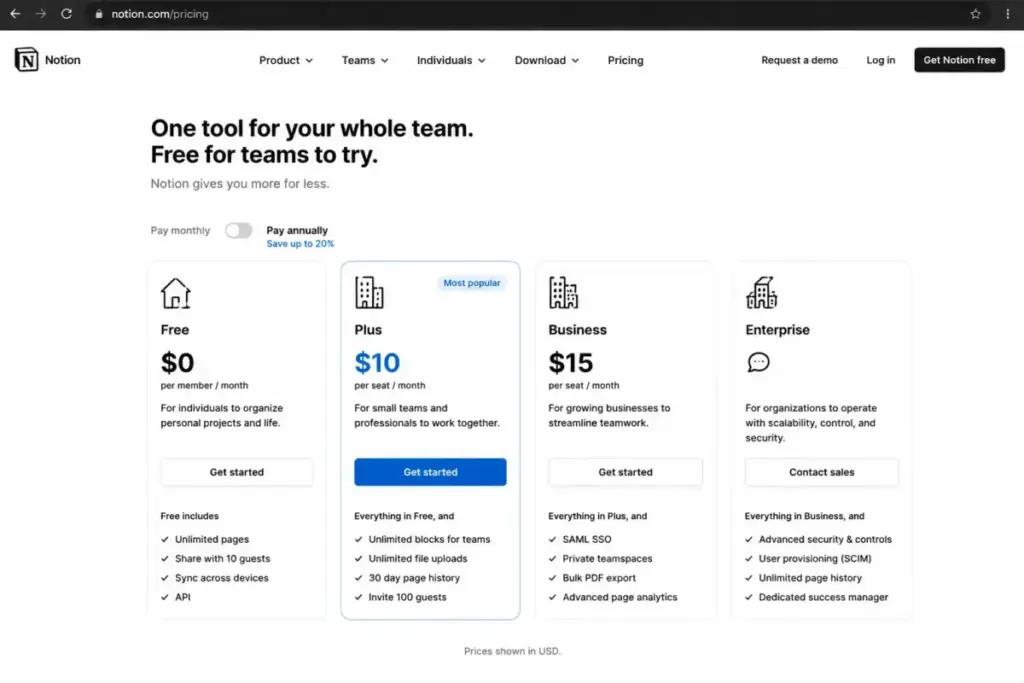Viewport: 1024px width, 683px height.
Task: Reload the page with the refresh icon
Action: point(67,14)
